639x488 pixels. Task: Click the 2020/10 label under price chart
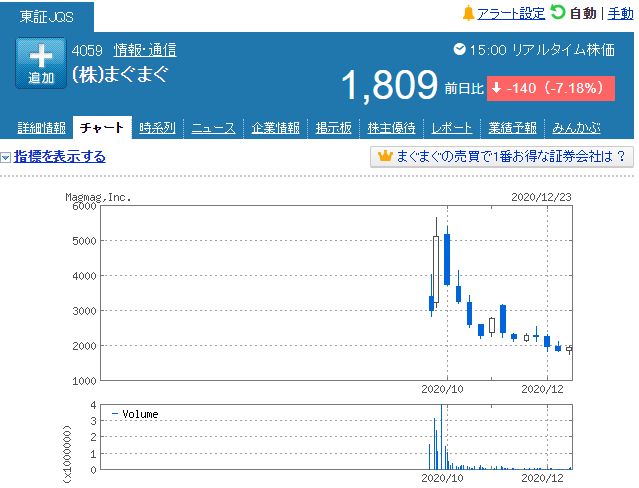click(442, 389)
